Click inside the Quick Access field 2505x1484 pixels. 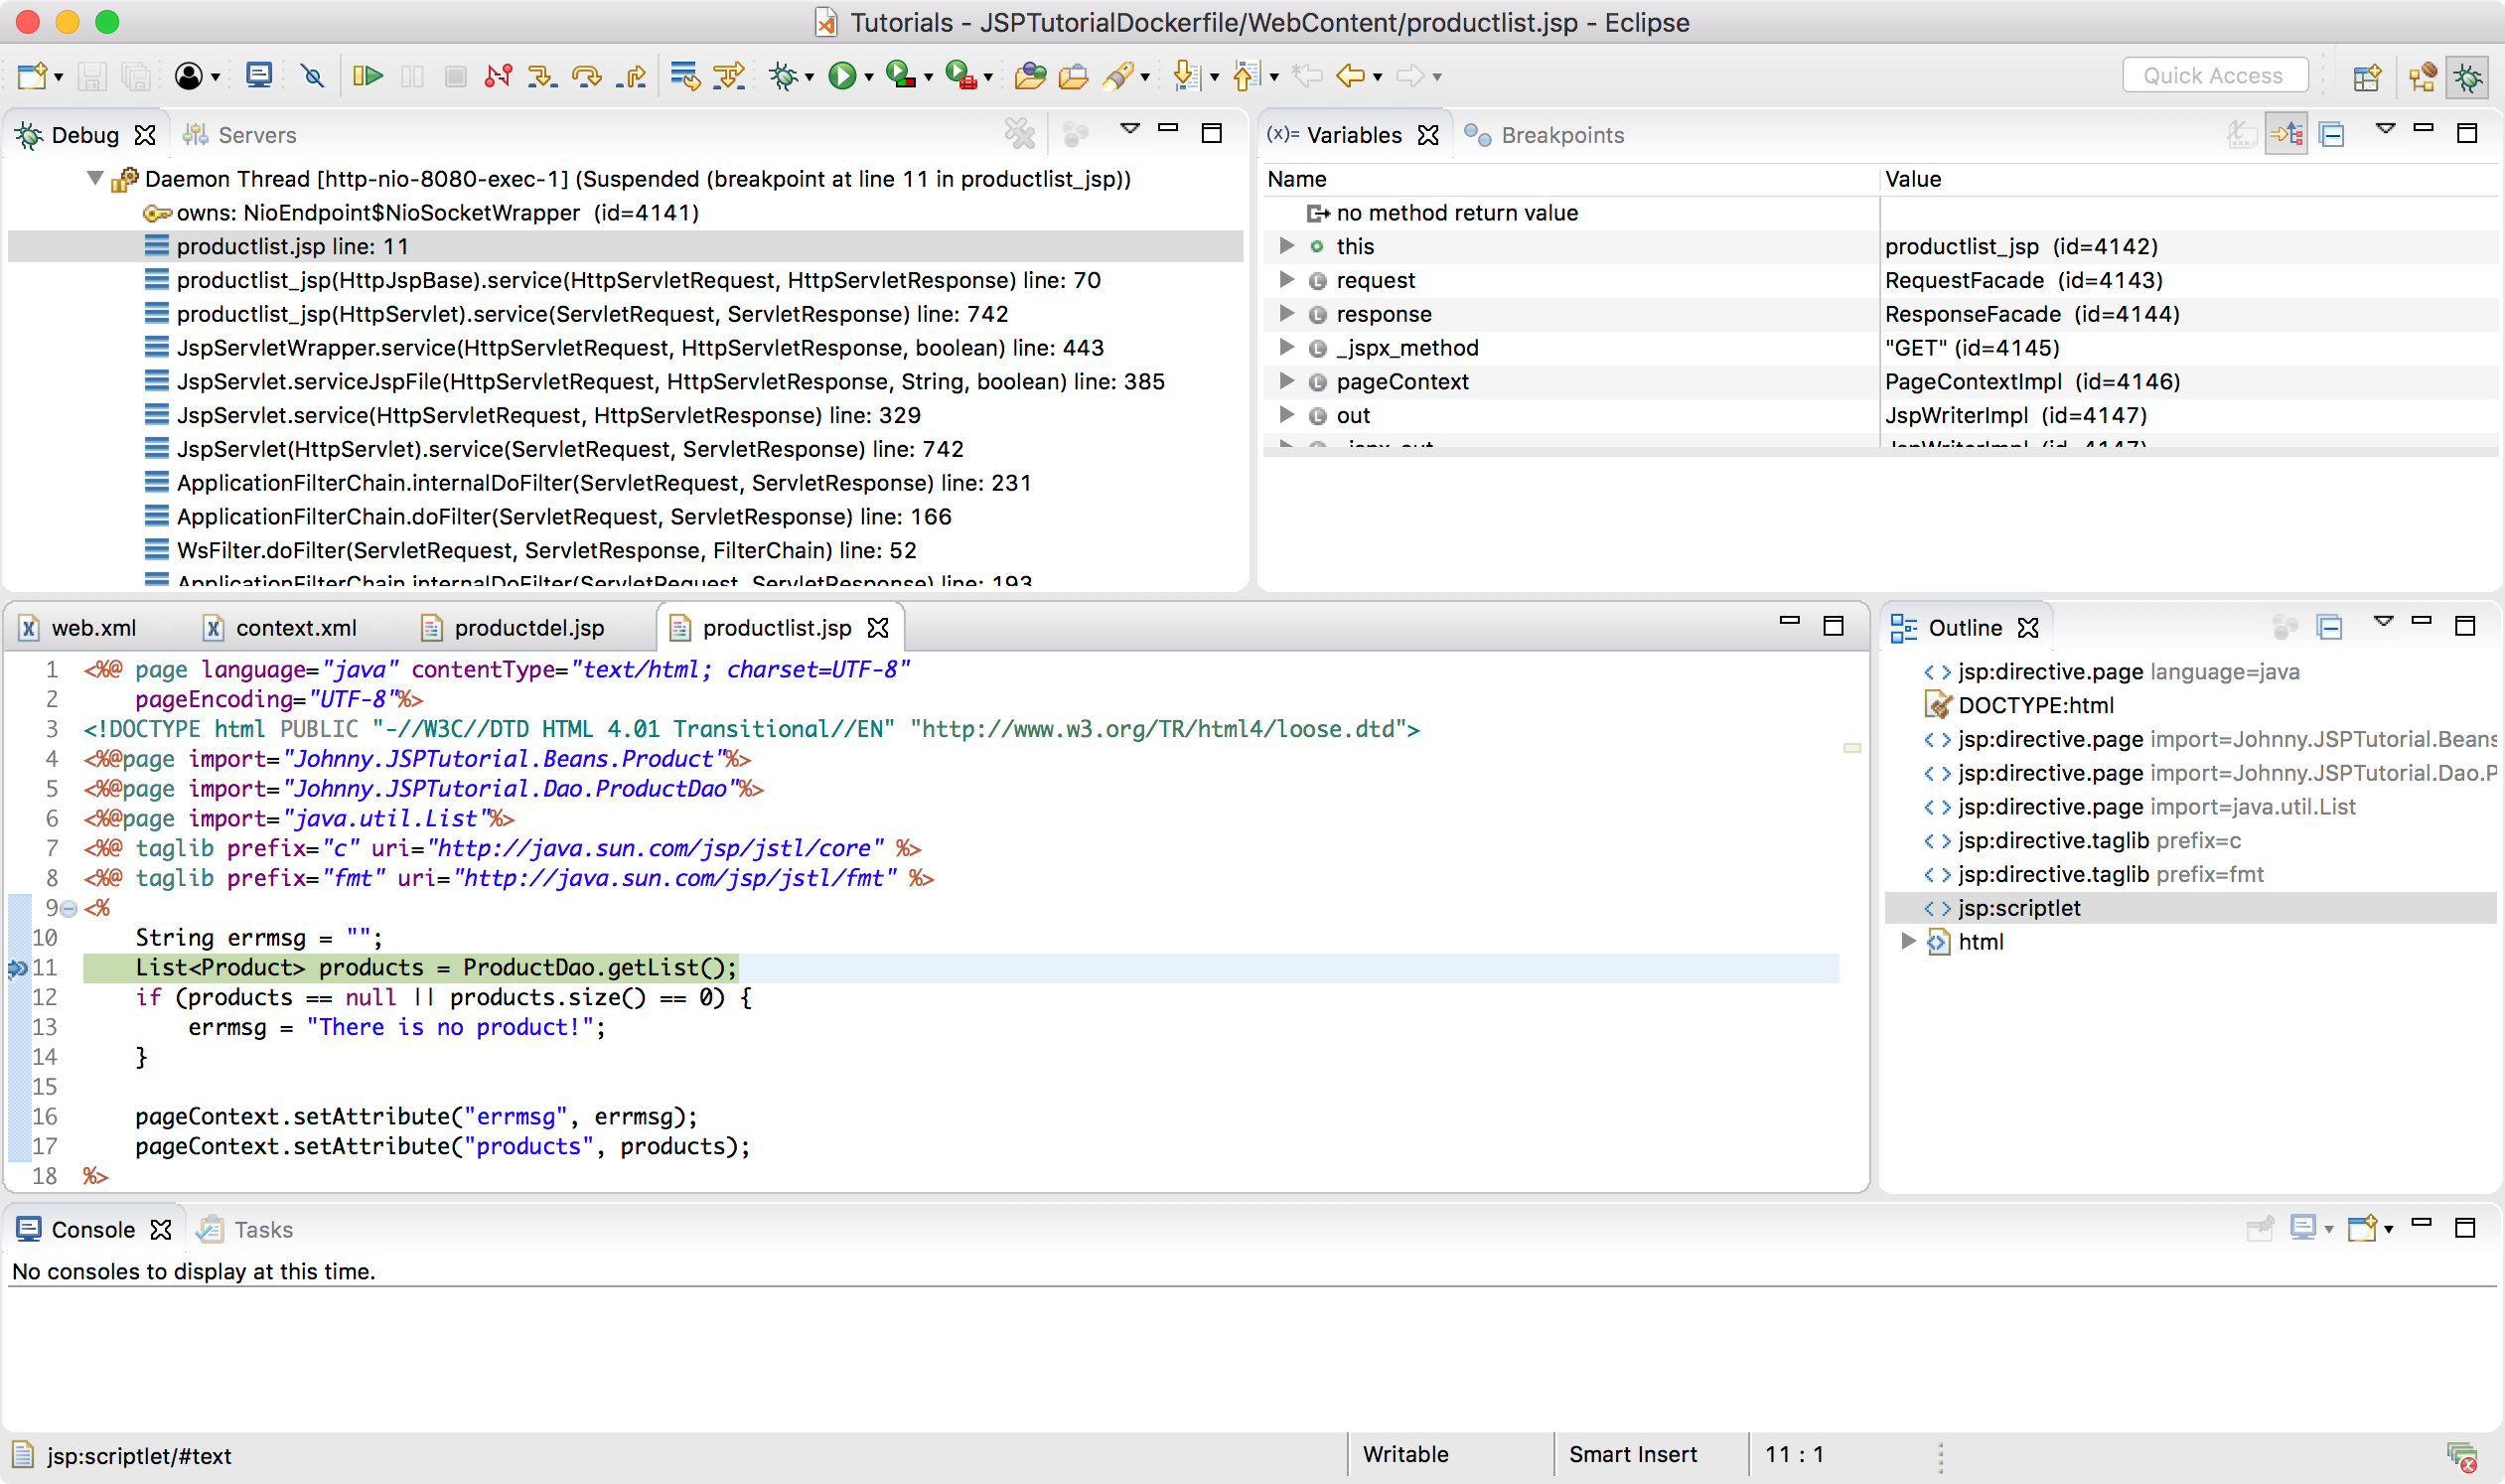point(2214,76)
